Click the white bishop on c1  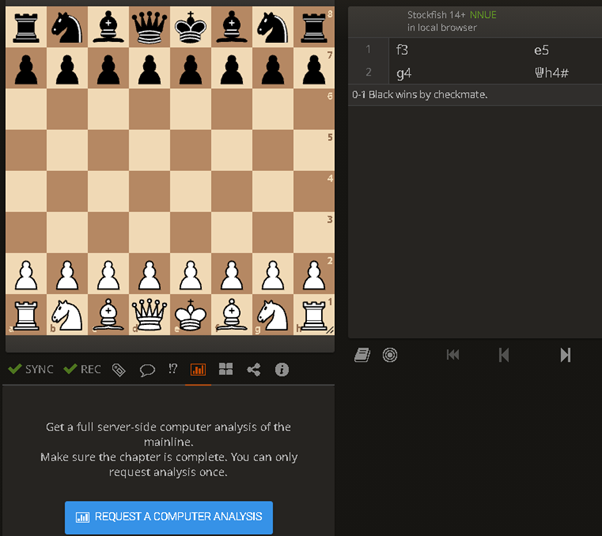coord(108,315)
